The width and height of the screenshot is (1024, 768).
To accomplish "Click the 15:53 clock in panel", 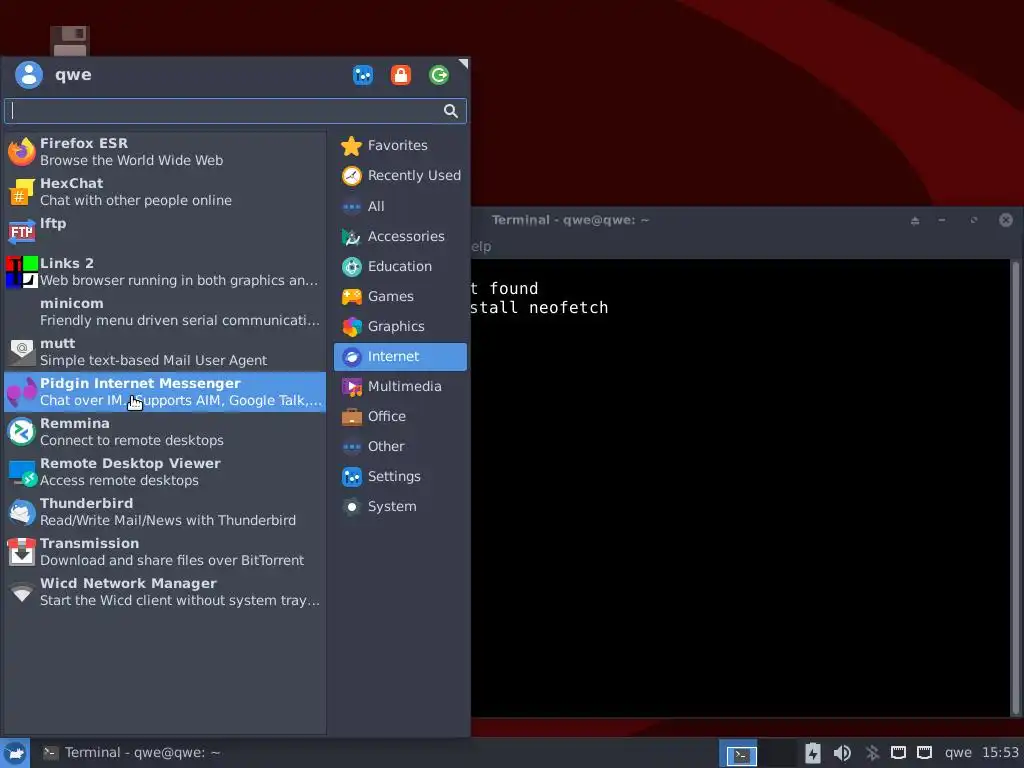I will (1000, 753).
